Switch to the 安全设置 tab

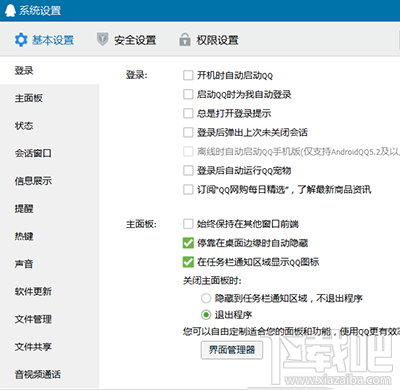pyautogui.click(x=126, y=40)
